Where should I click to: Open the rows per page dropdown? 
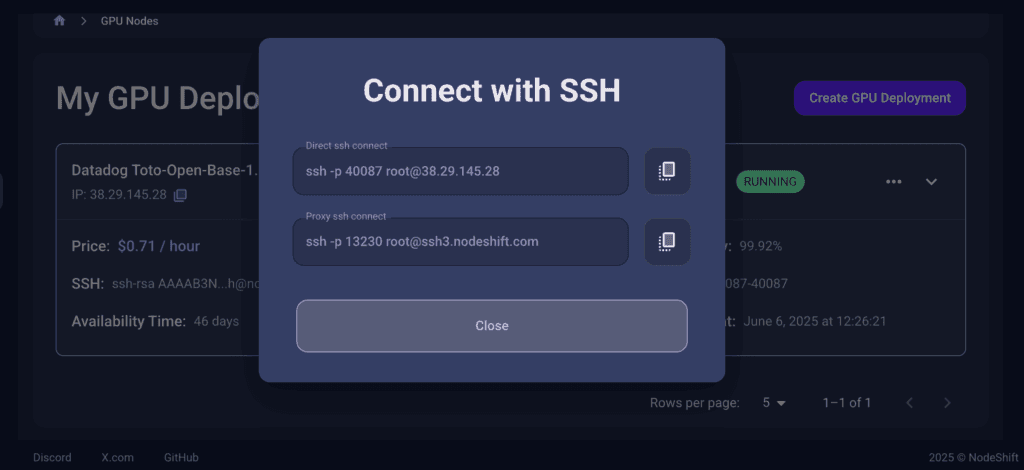[774, 403]
